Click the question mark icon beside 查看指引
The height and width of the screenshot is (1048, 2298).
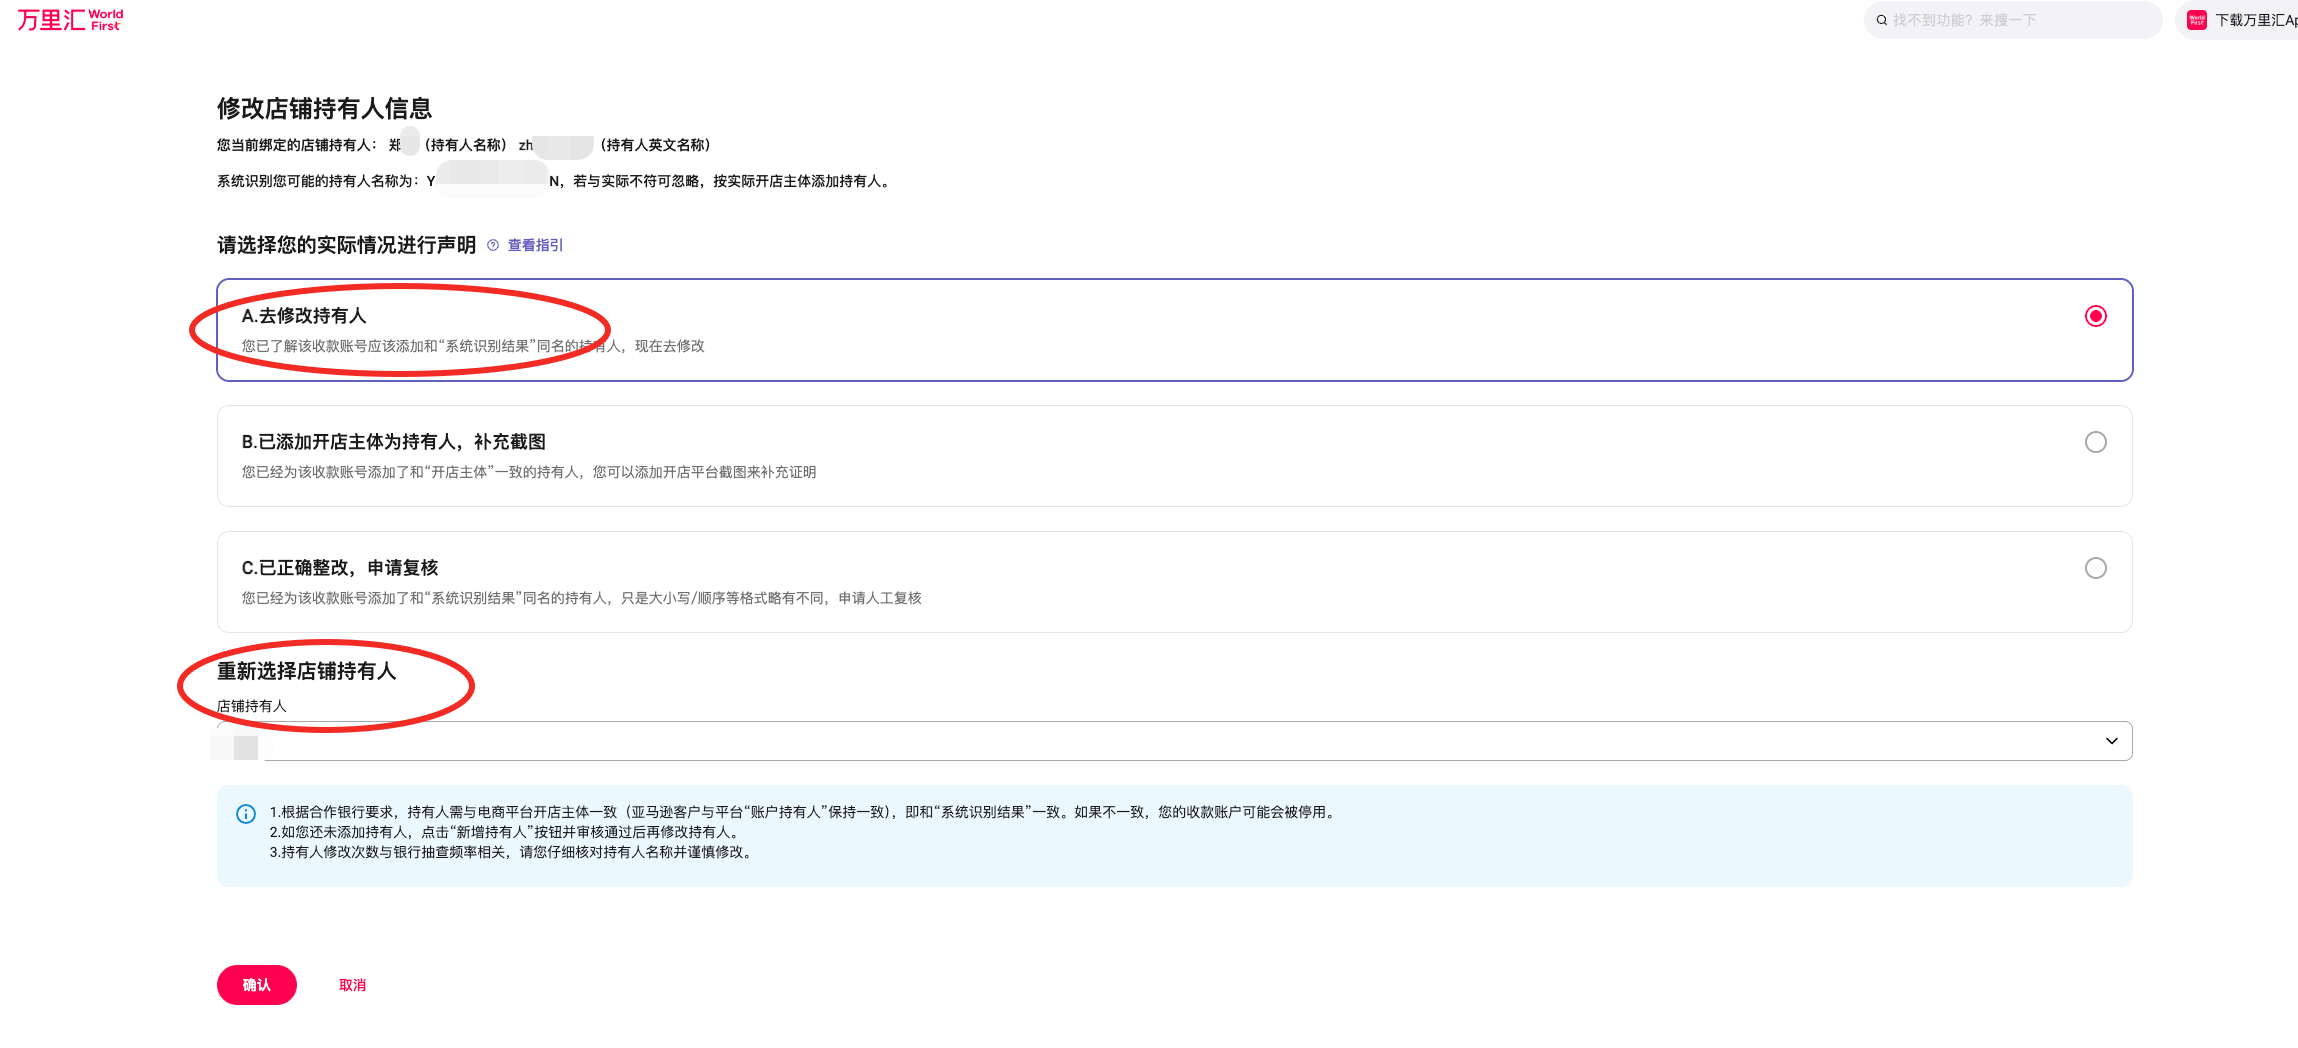(493, 245)
